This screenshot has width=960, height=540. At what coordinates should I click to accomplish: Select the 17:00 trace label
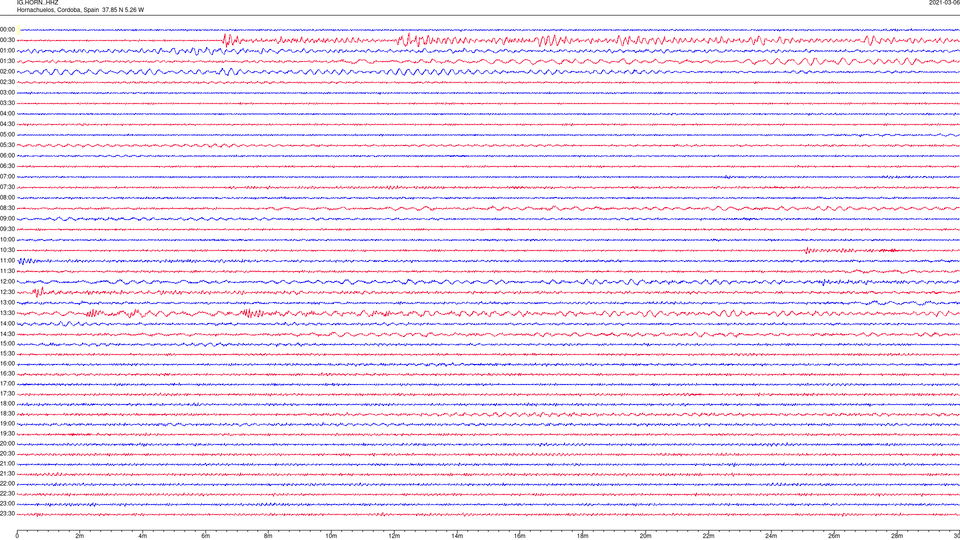pyautogui.click(x=7, y=383)
